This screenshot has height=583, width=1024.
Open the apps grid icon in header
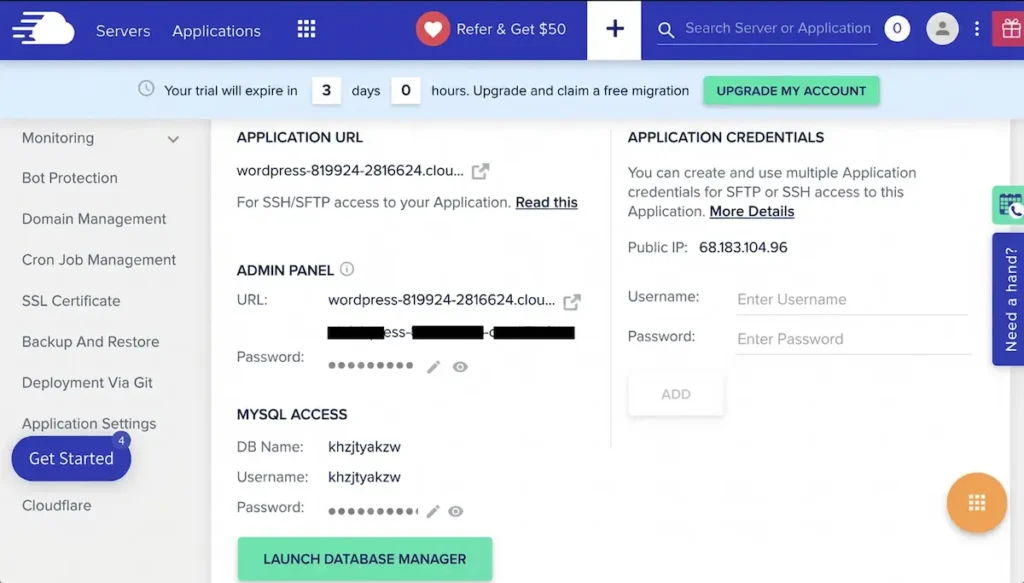coord(306,29)
